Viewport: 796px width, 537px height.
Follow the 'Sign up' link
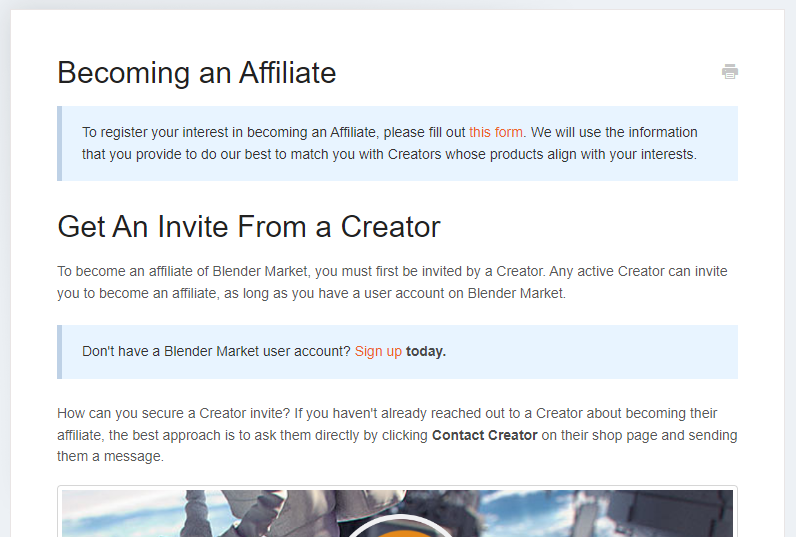click(378, 351)
